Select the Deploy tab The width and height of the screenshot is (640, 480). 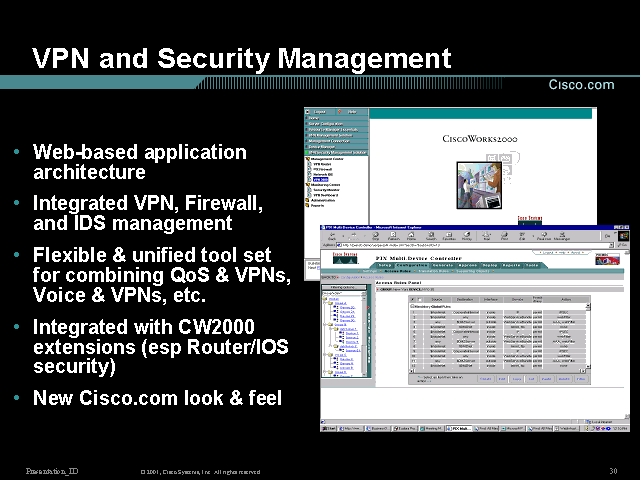[x=489, y=265]
